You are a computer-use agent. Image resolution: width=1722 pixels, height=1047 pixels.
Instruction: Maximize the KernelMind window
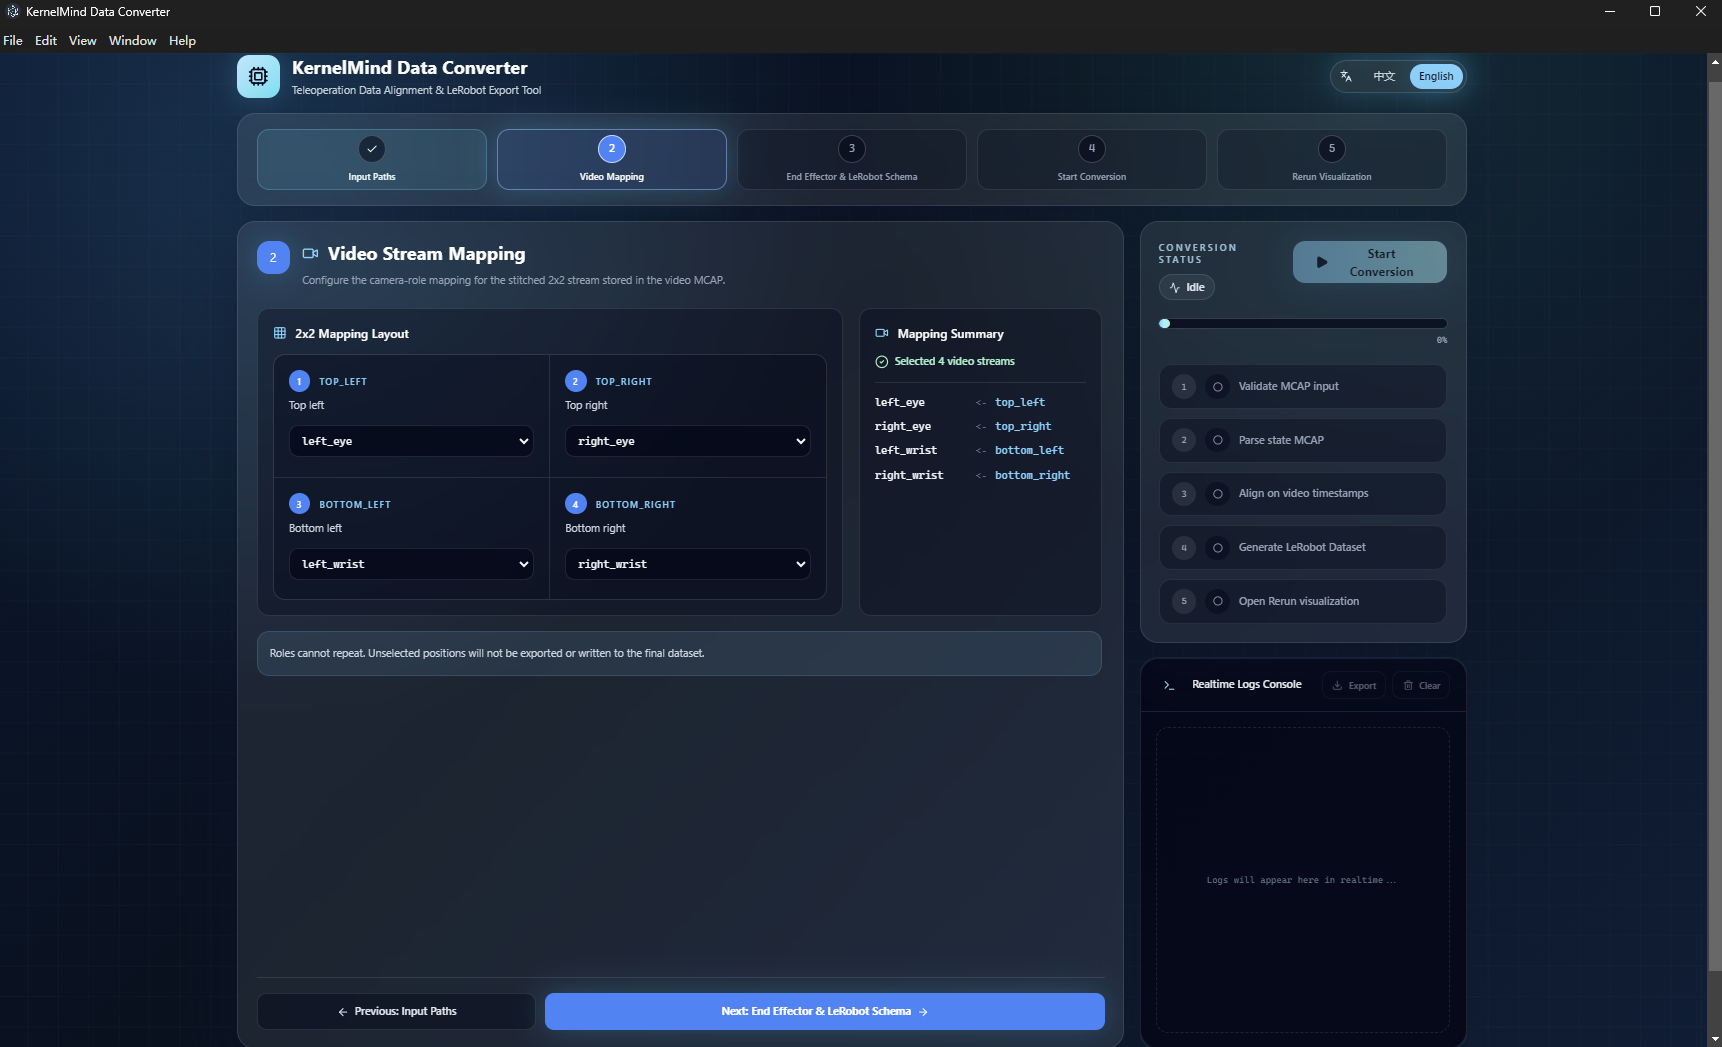coord(1655,12)
